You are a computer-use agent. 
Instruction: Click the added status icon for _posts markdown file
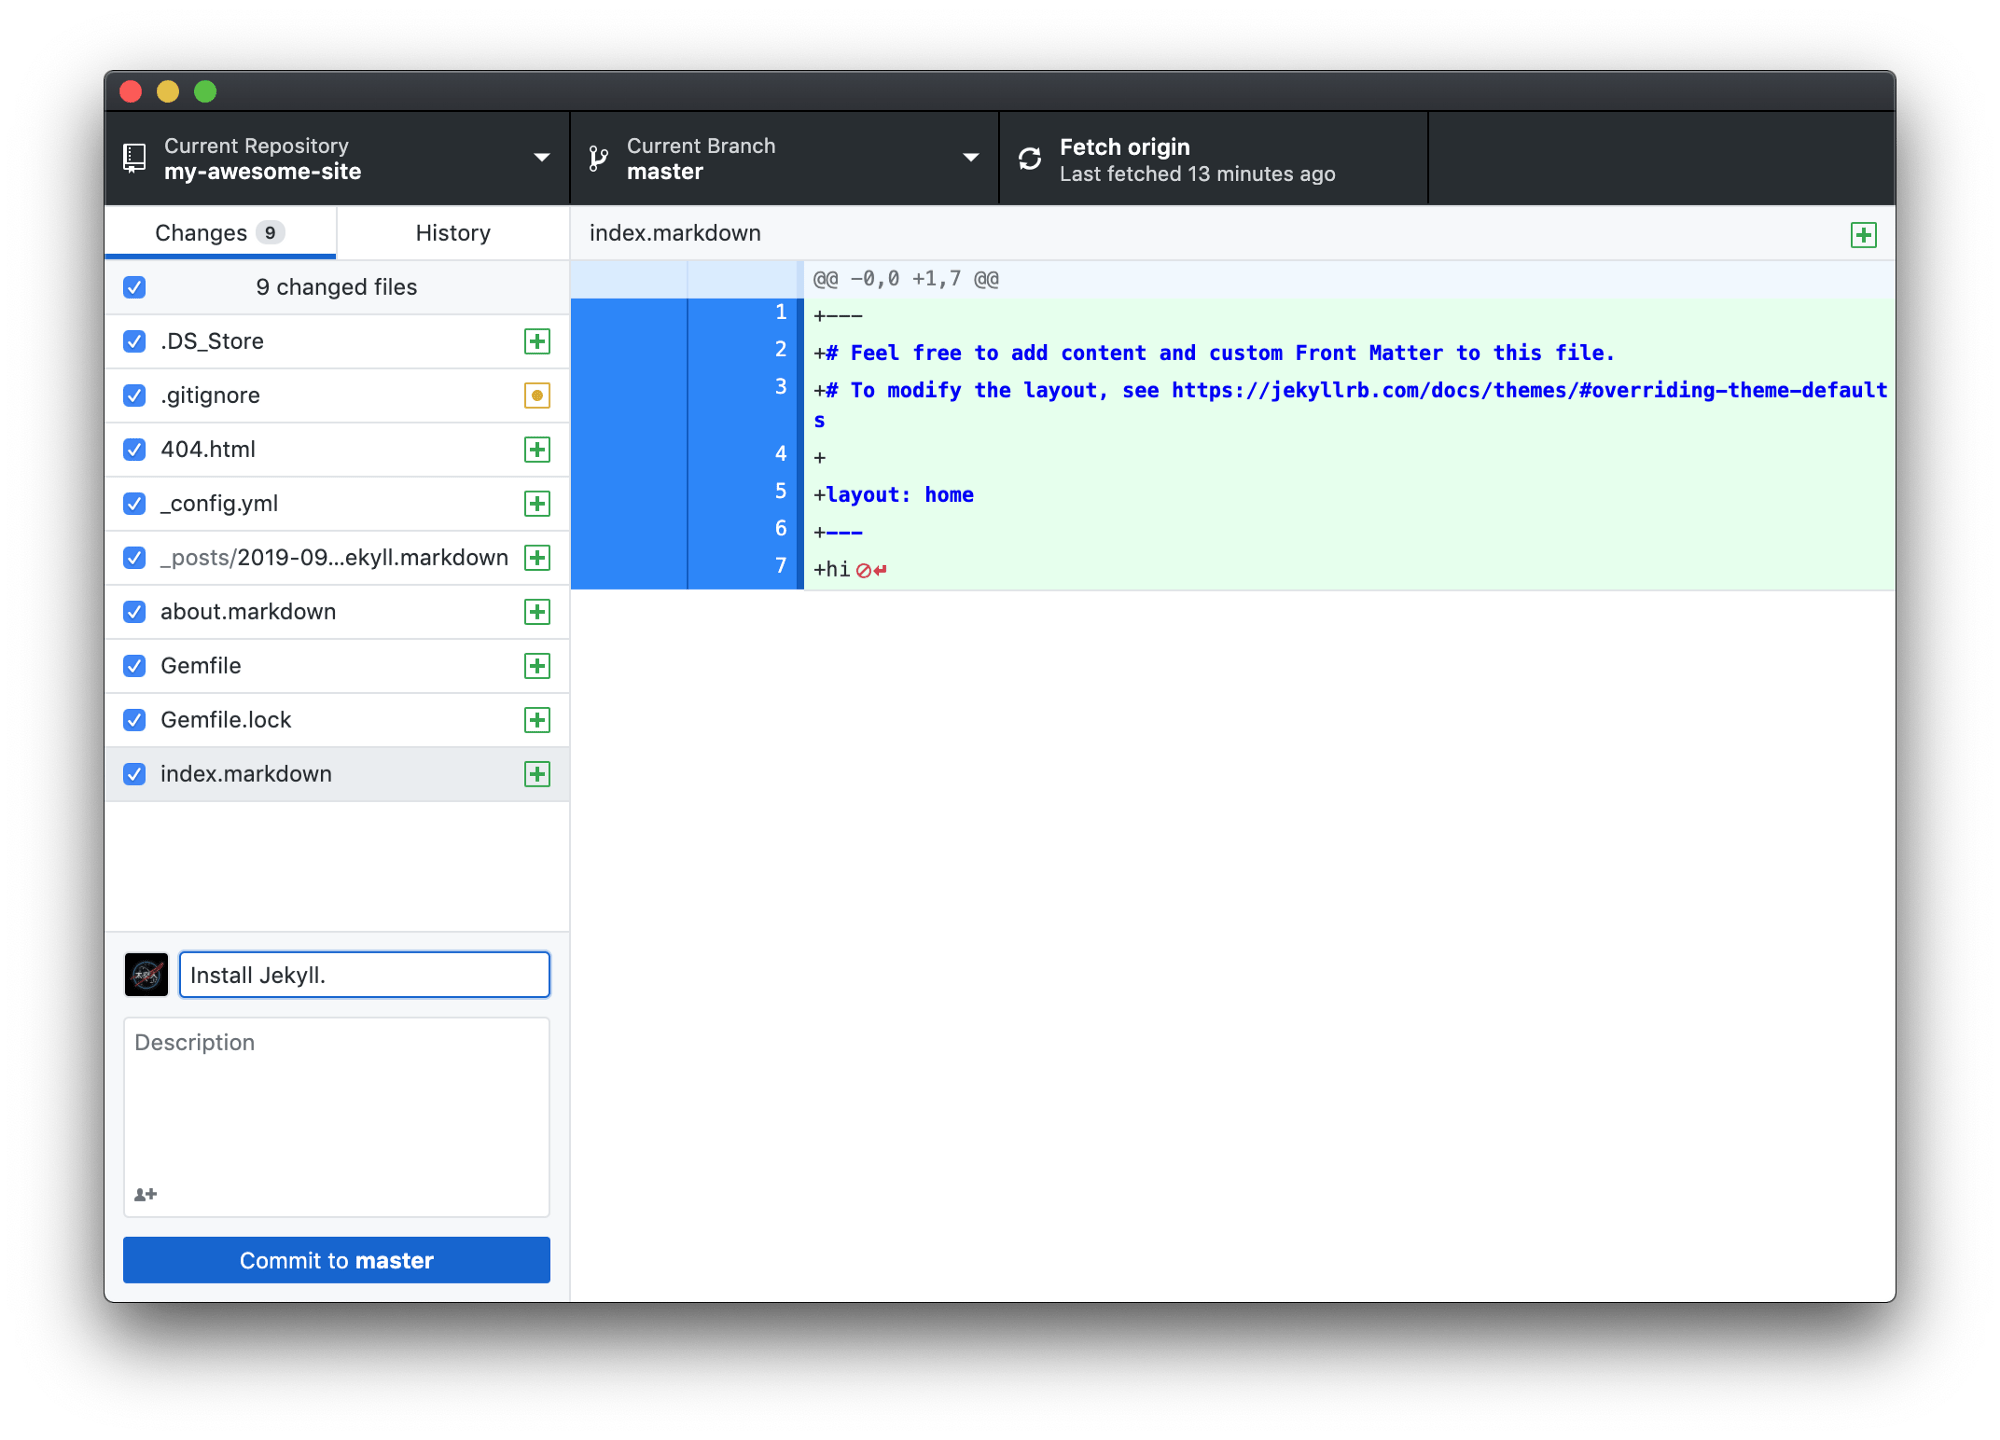537,557
